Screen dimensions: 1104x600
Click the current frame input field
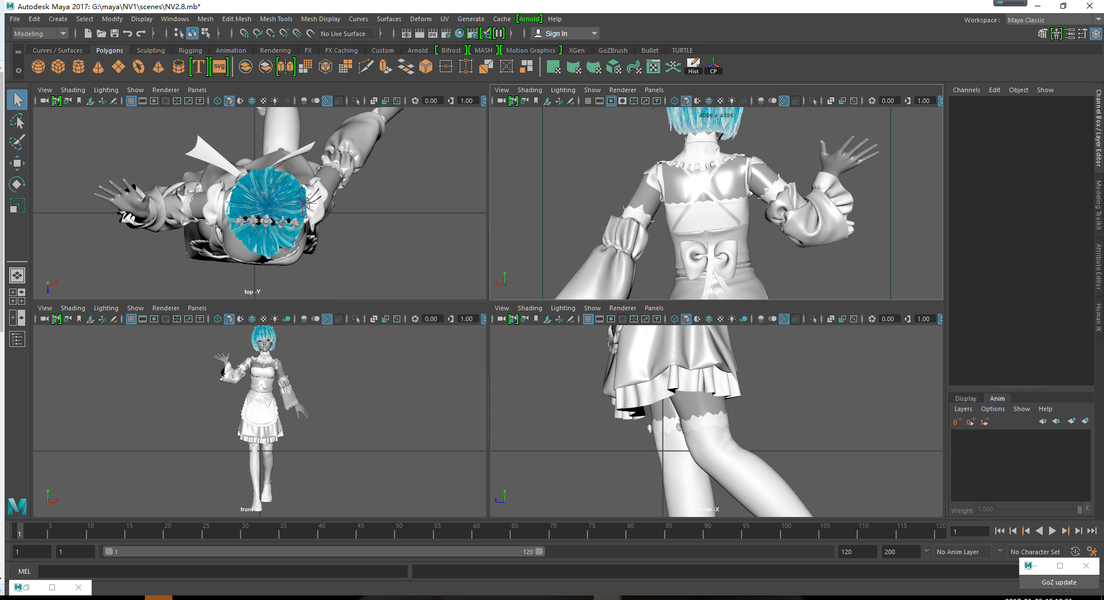(x=970, y=531)
